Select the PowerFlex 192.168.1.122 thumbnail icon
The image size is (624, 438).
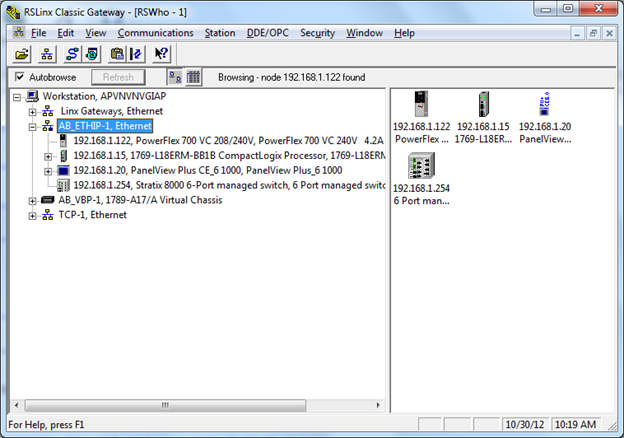click(421, 104)
